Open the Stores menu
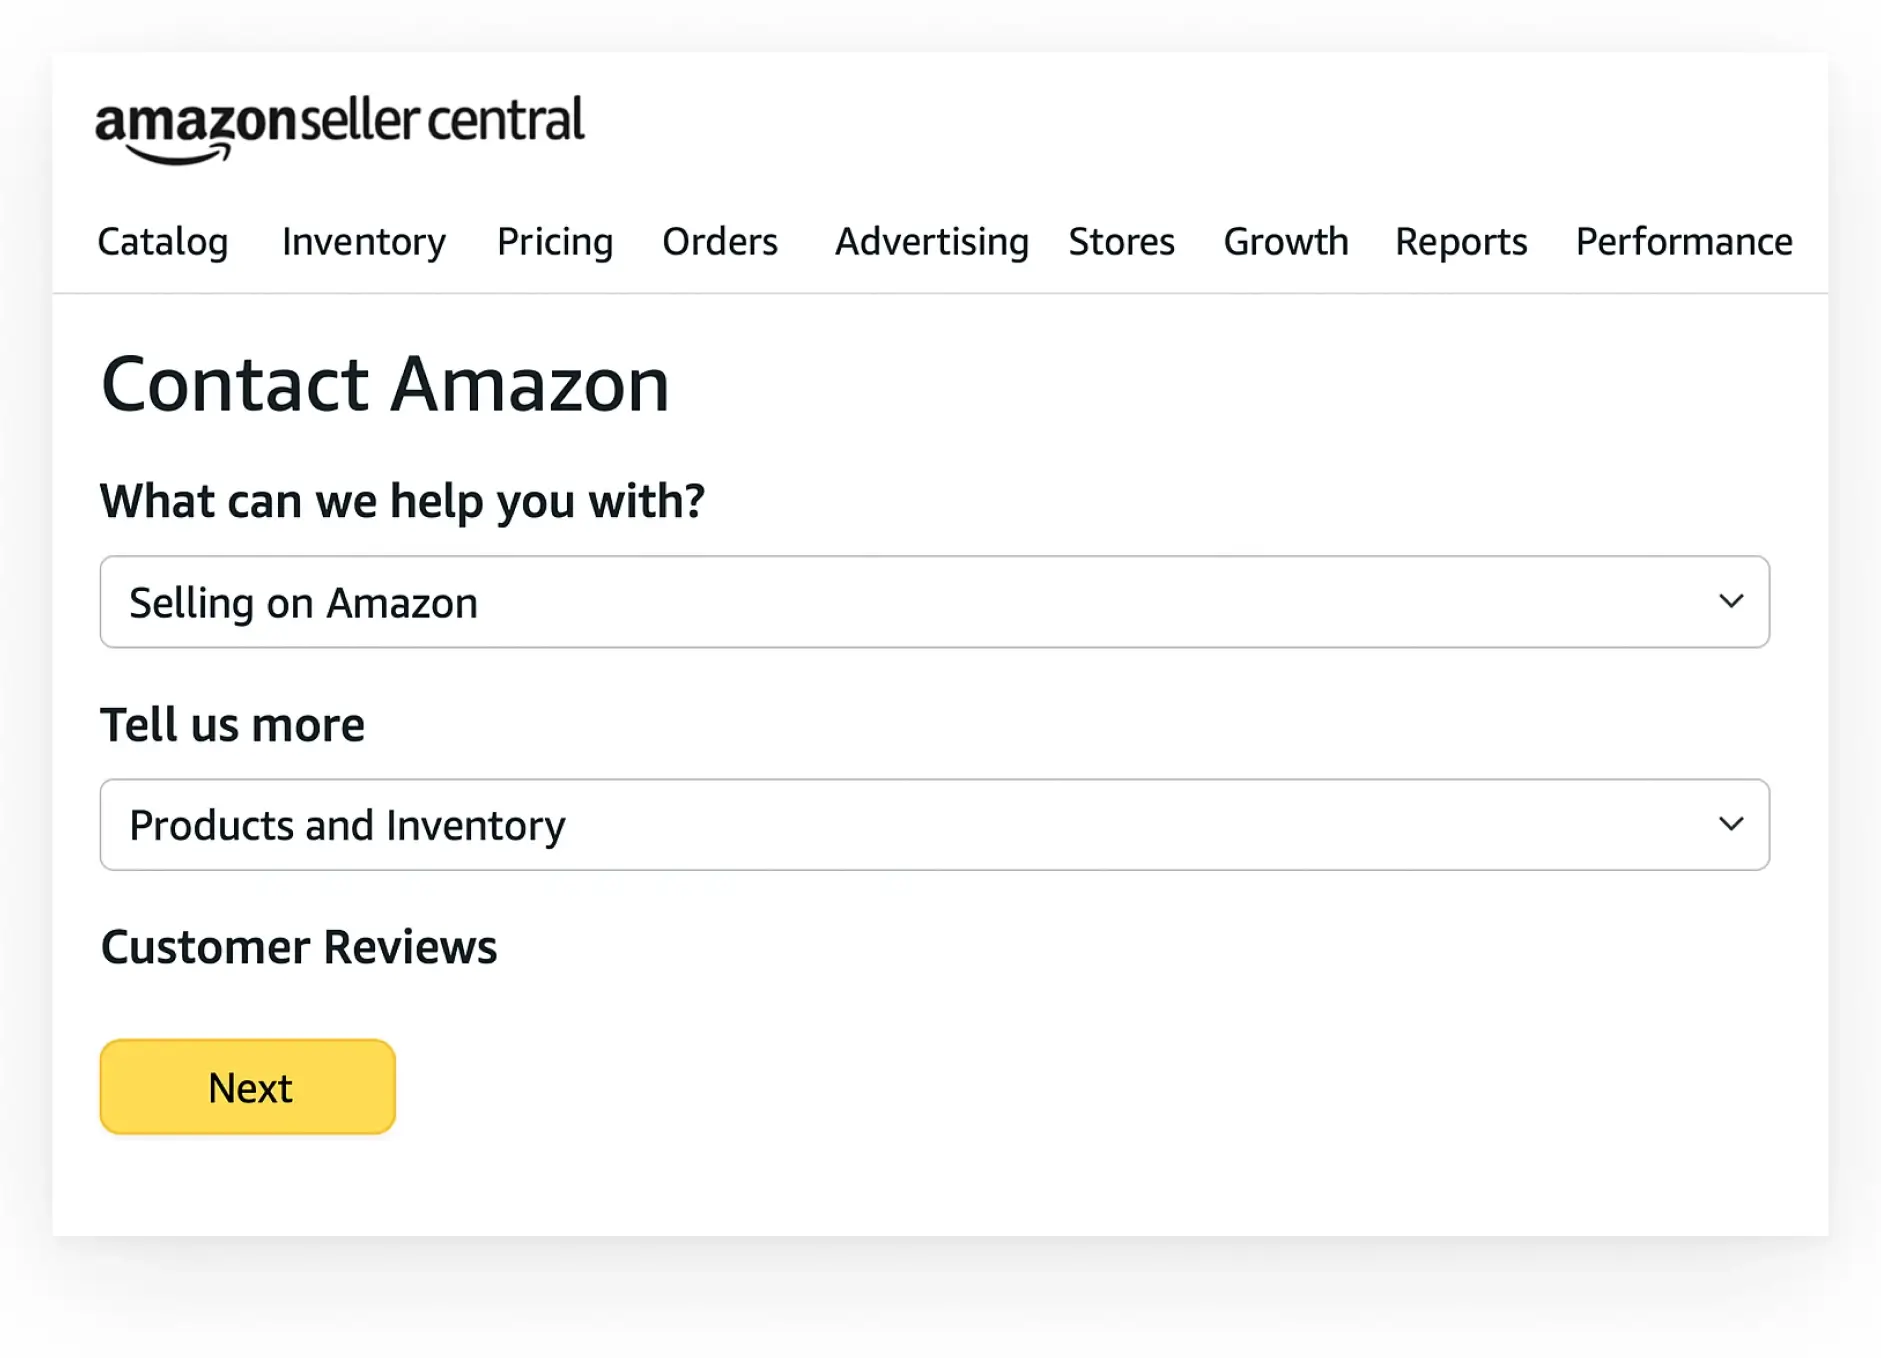This screenshot has height=1358, width=1881. pyautogui.click(x=1121, y=242)
